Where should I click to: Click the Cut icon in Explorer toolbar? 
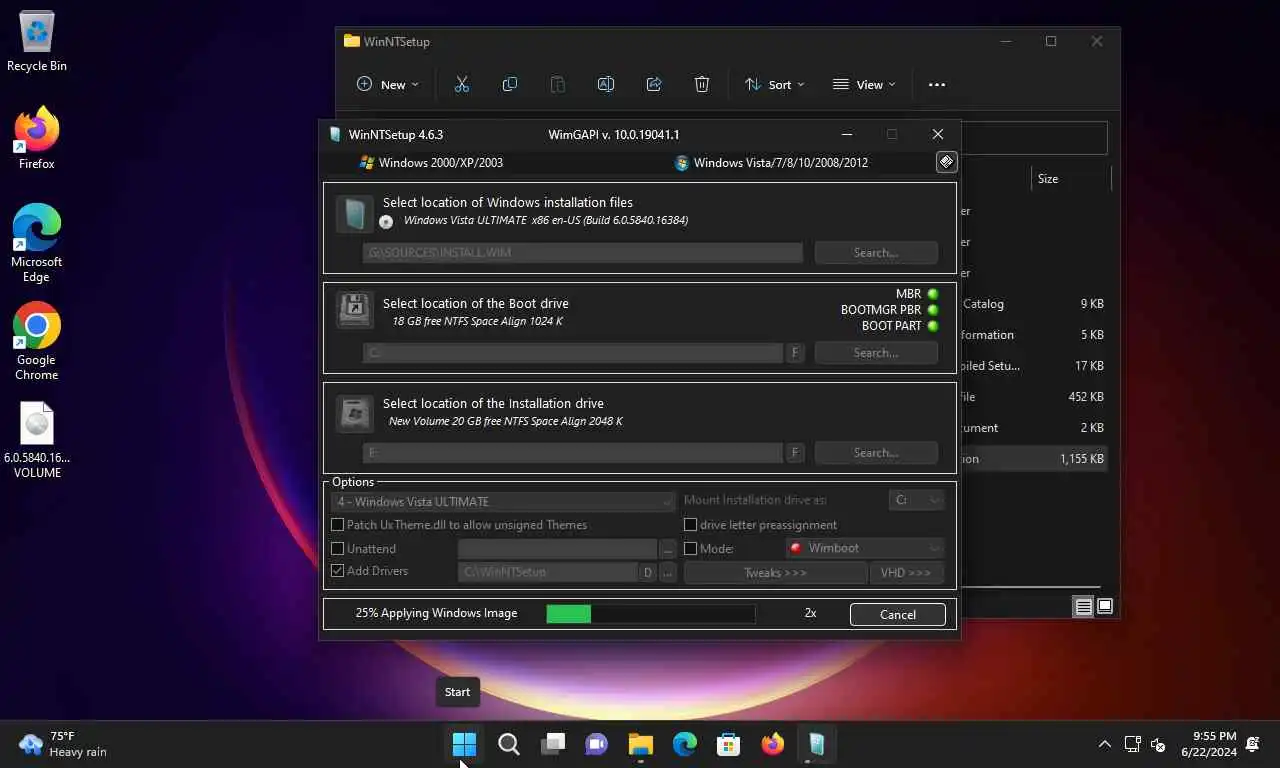click(462, 85)
